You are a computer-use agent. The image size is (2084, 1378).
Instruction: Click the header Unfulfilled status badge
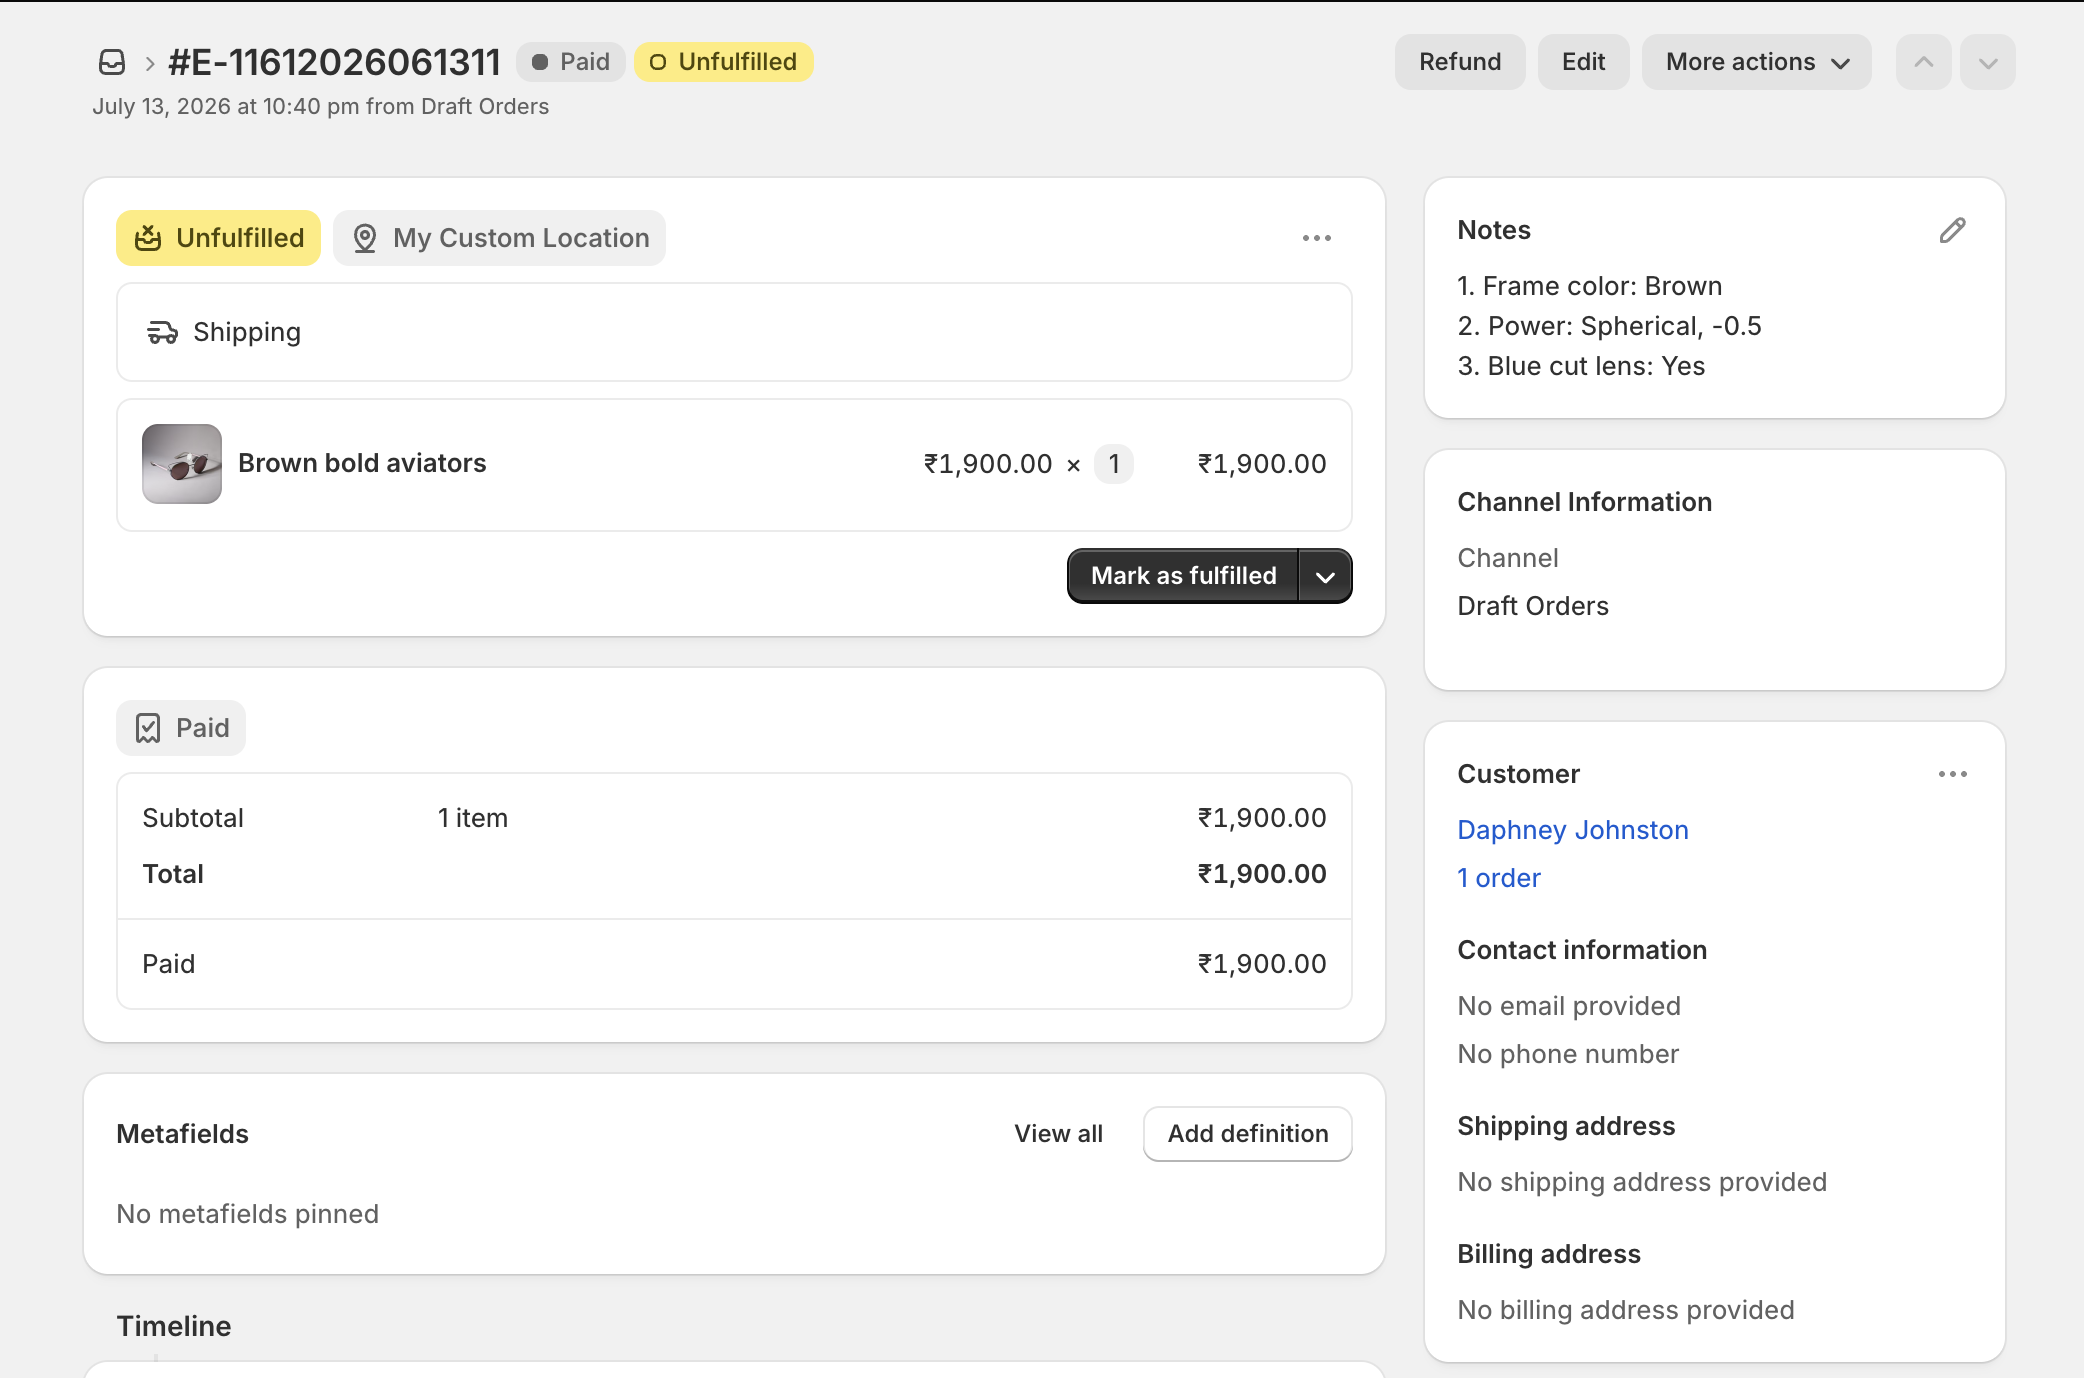click(x=723, y=62)
